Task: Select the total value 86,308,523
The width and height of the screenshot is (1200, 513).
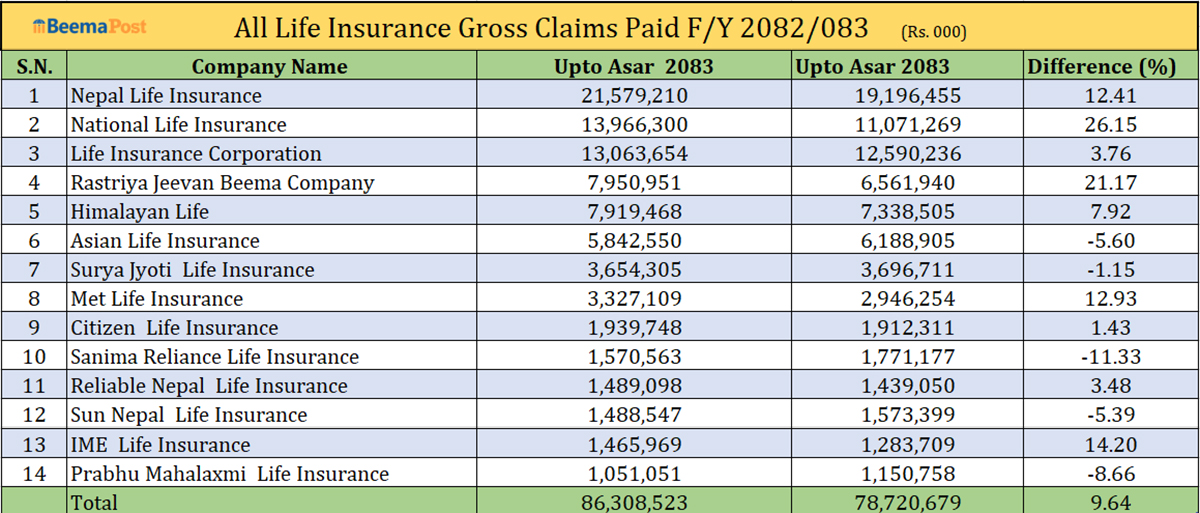Action: pyautogui.click(x=634, y=502)
